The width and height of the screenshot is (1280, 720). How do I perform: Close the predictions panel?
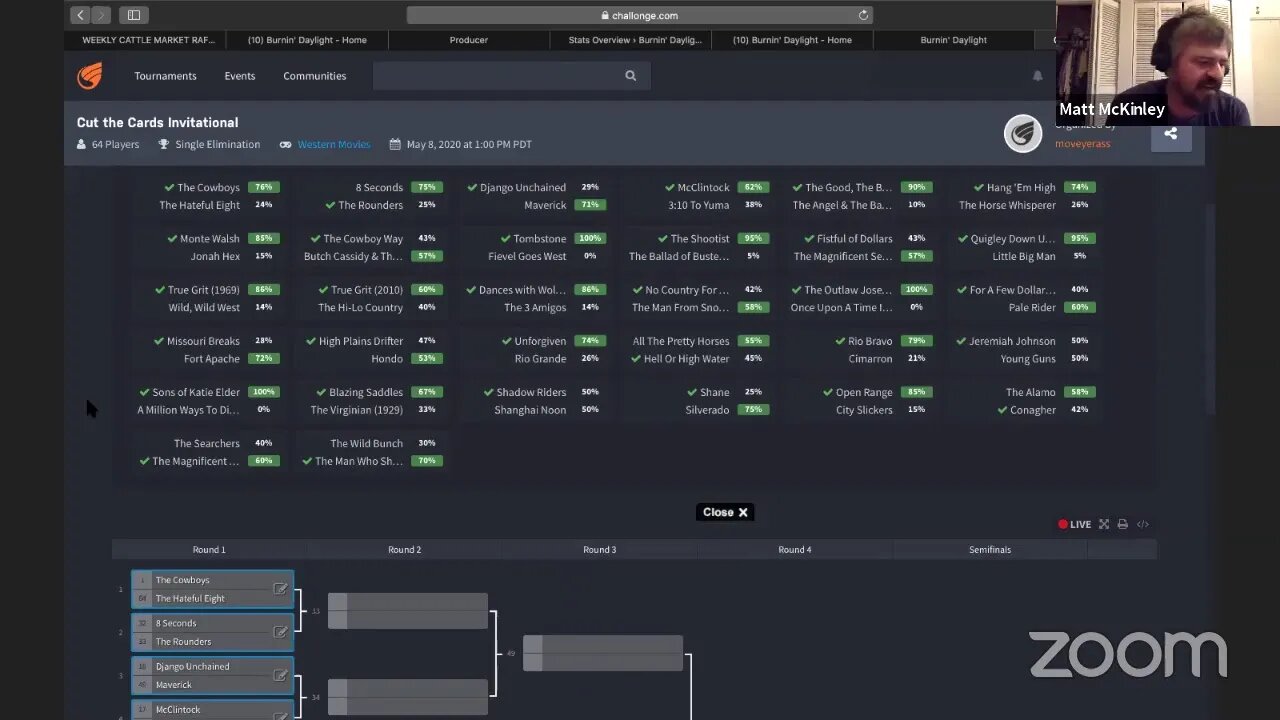725,512
